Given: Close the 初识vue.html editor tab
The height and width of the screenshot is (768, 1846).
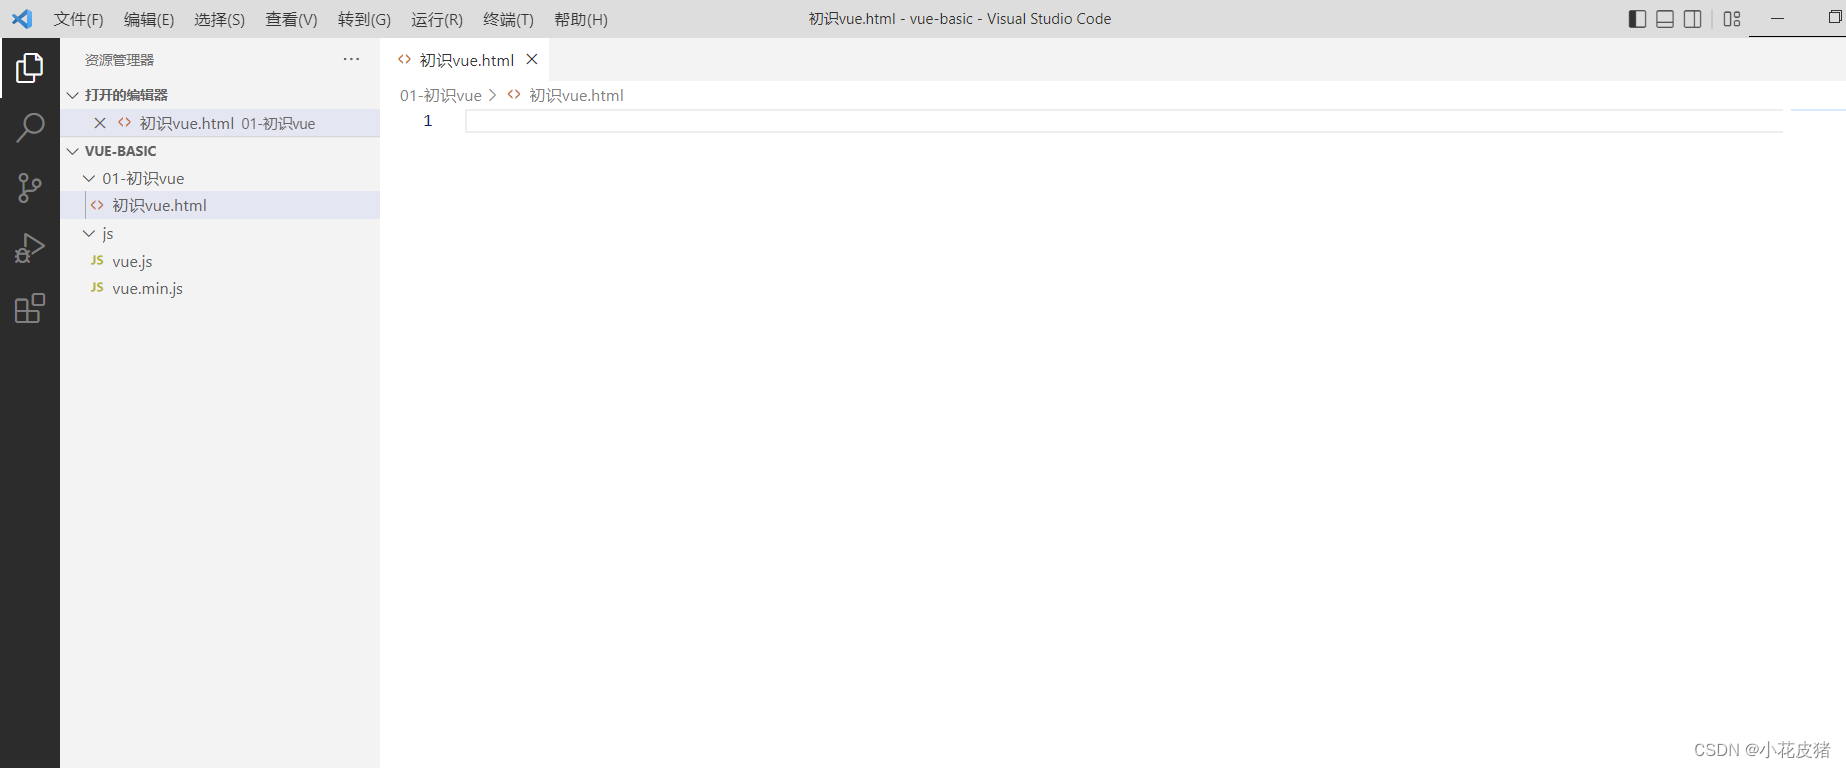Looking at the screenshot, I should tap(532, 59).
